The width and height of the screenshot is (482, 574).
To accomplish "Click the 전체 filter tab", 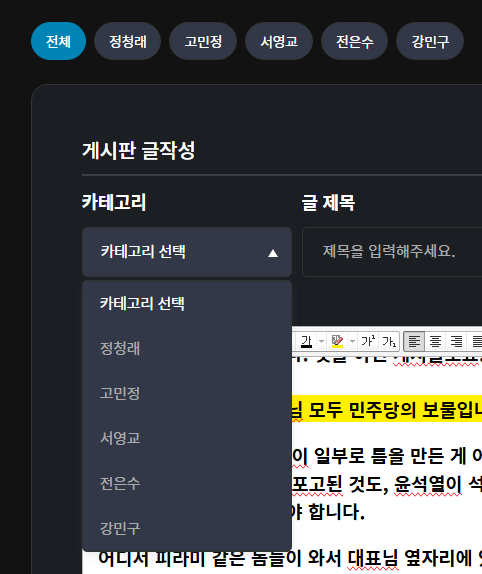I will pos(59,41).
